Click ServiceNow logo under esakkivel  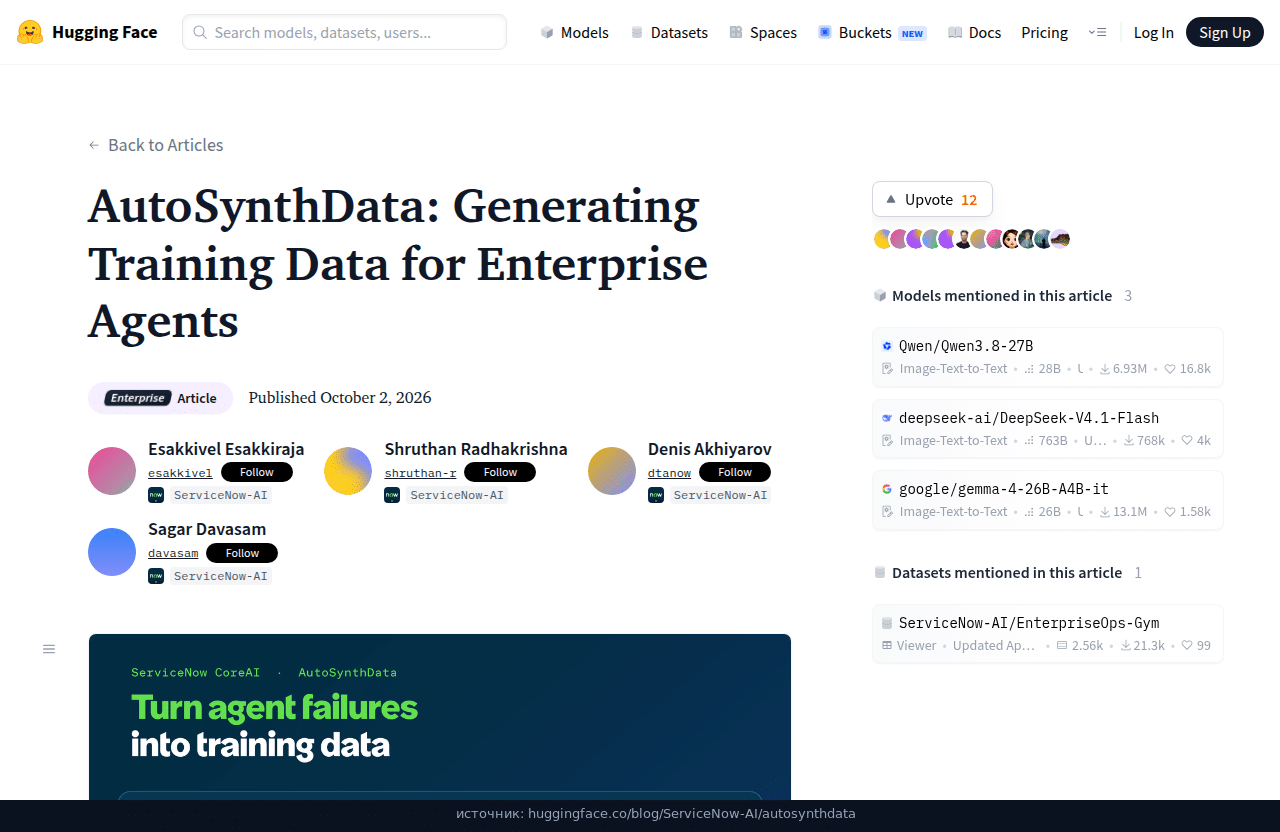[x=156, y=495]
